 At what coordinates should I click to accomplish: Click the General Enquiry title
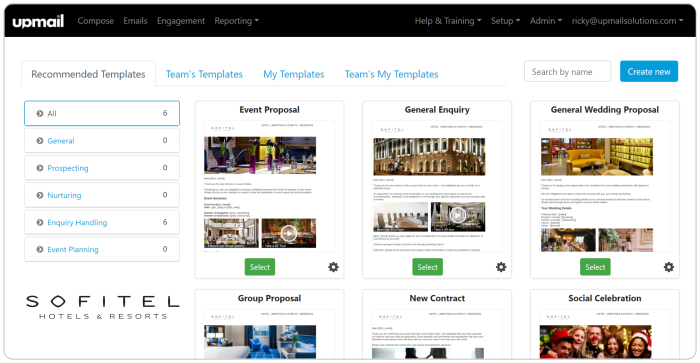pyautogui.click(x=437, y=110)
